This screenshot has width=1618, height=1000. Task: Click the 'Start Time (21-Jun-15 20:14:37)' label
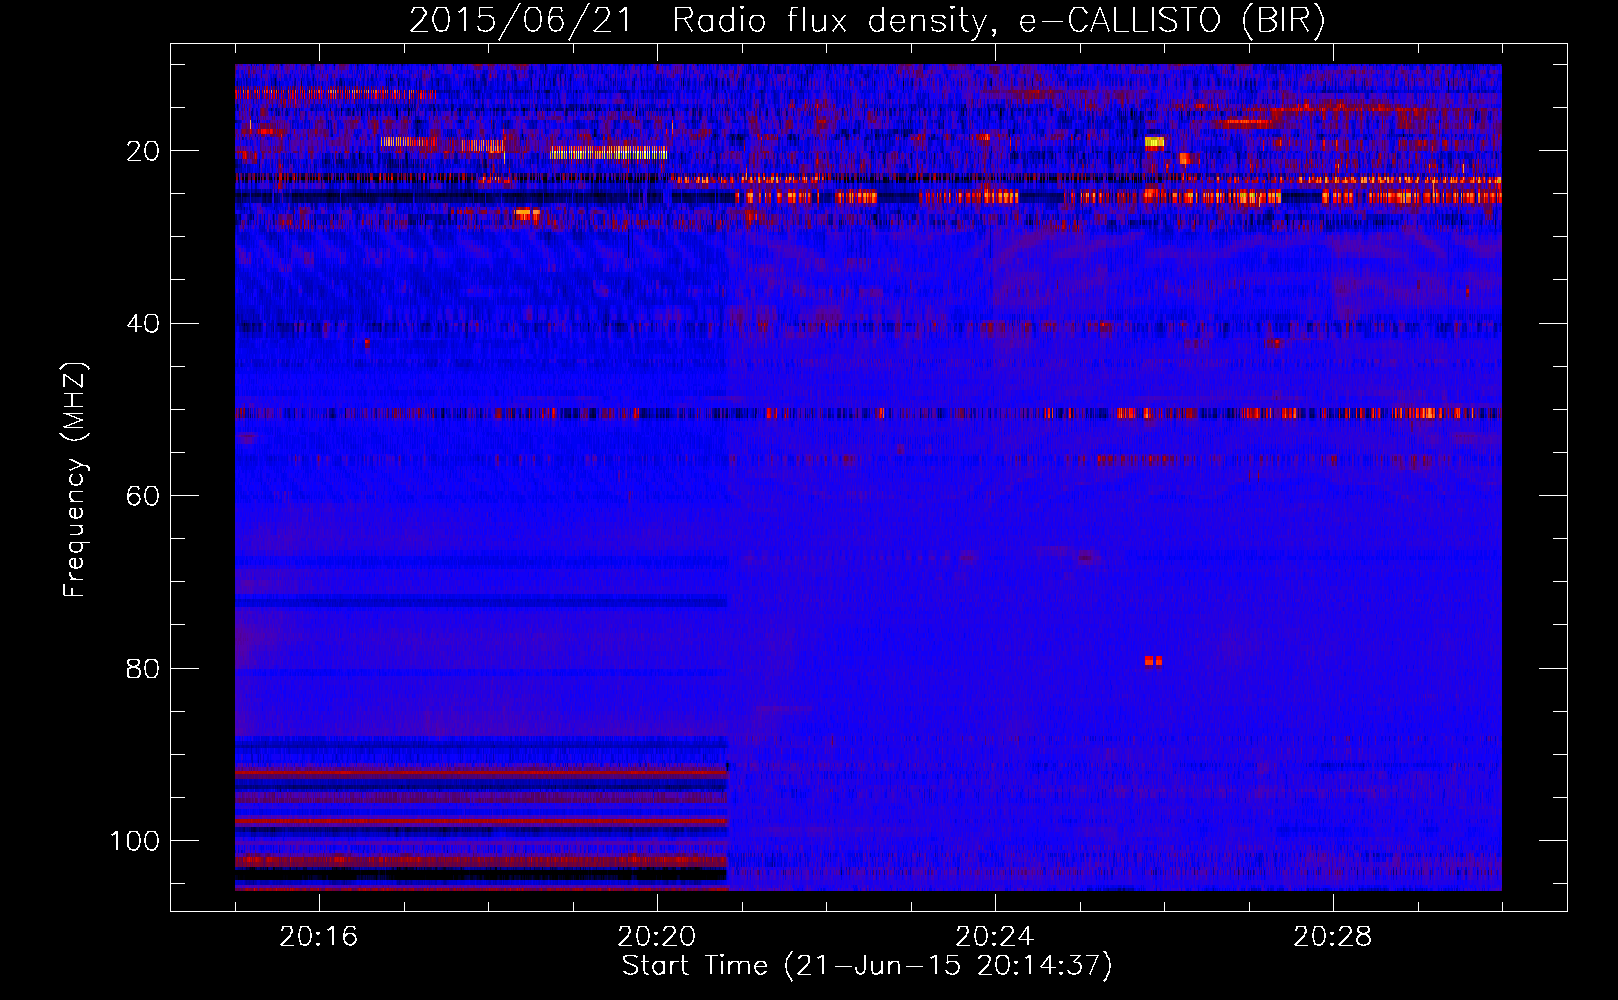pyautogui.click(x=867, y=966)
